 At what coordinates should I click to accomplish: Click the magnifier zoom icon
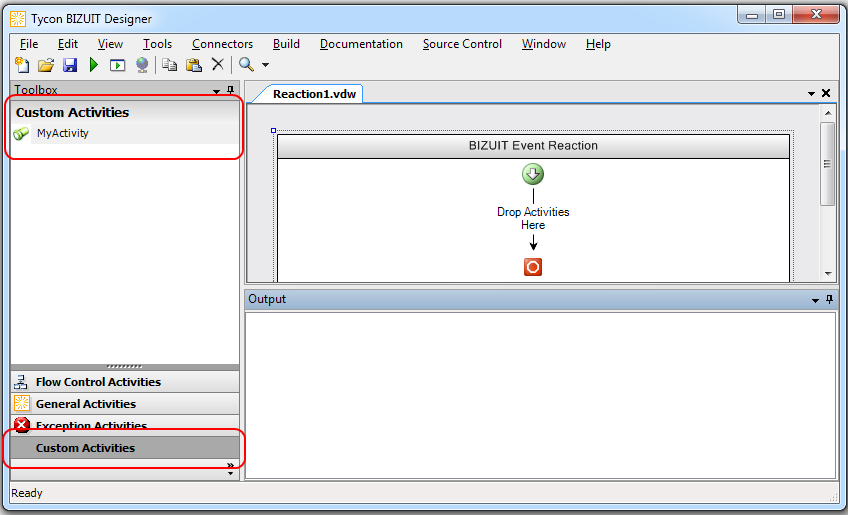[x=246, y=64]
